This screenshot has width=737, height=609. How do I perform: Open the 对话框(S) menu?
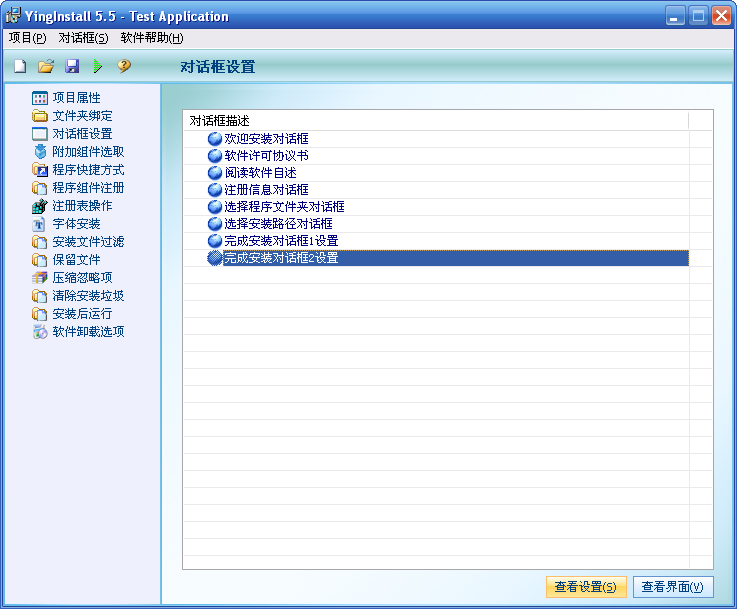click(x=83, y=38)
